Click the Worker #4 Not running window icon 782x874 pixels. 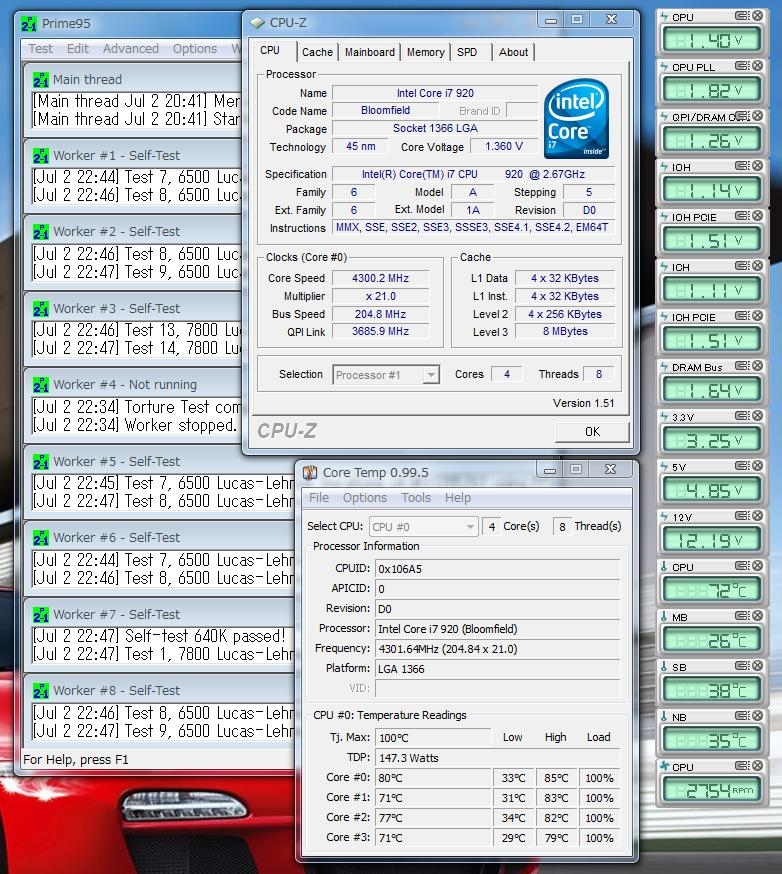pos(41,385)
